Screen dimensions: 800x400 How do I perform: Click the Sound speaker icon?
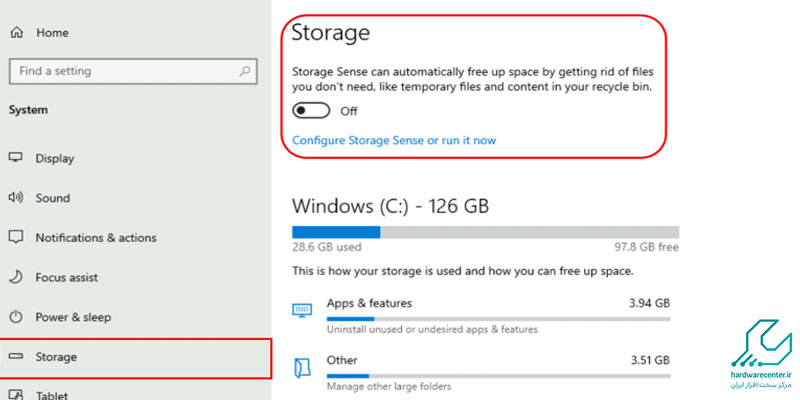pyautogui.click(x=16, y=198)
